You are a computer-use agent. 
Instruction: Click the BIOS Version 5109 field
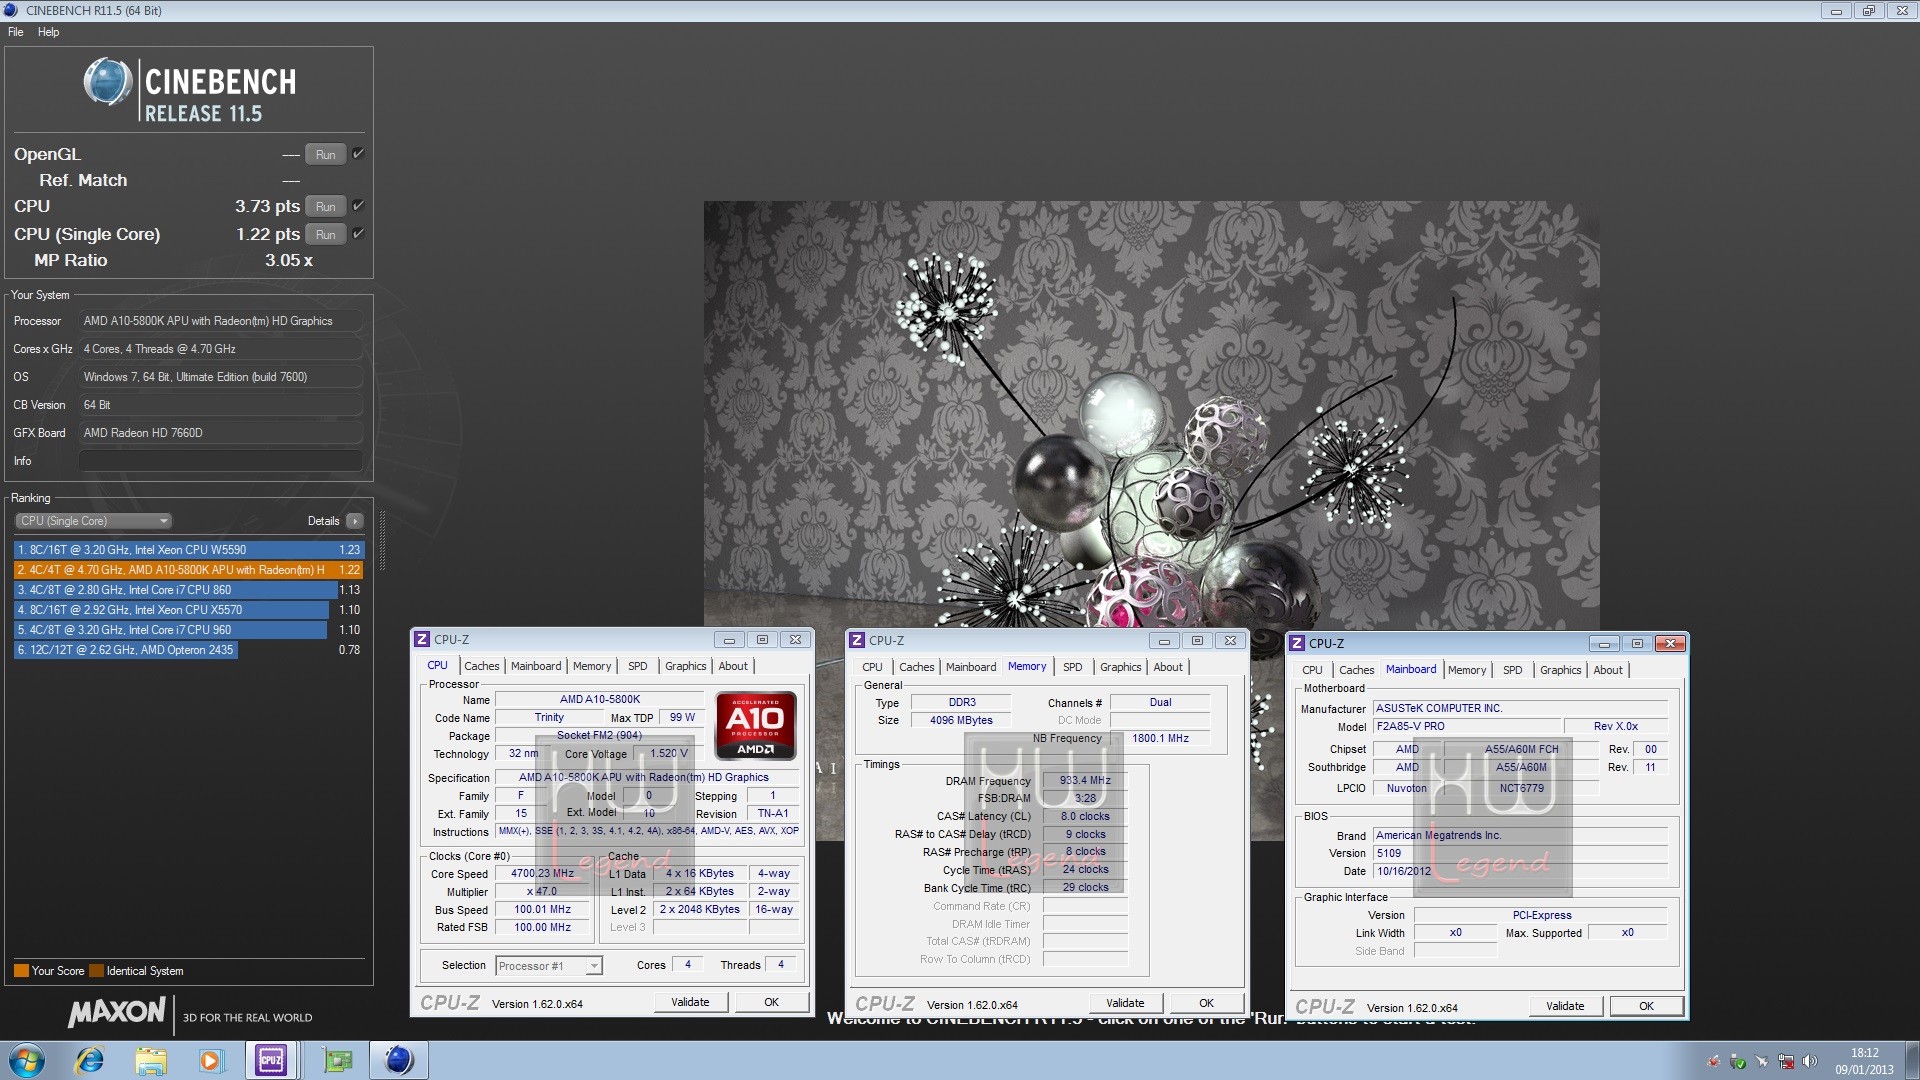[x=1520, y=854]
